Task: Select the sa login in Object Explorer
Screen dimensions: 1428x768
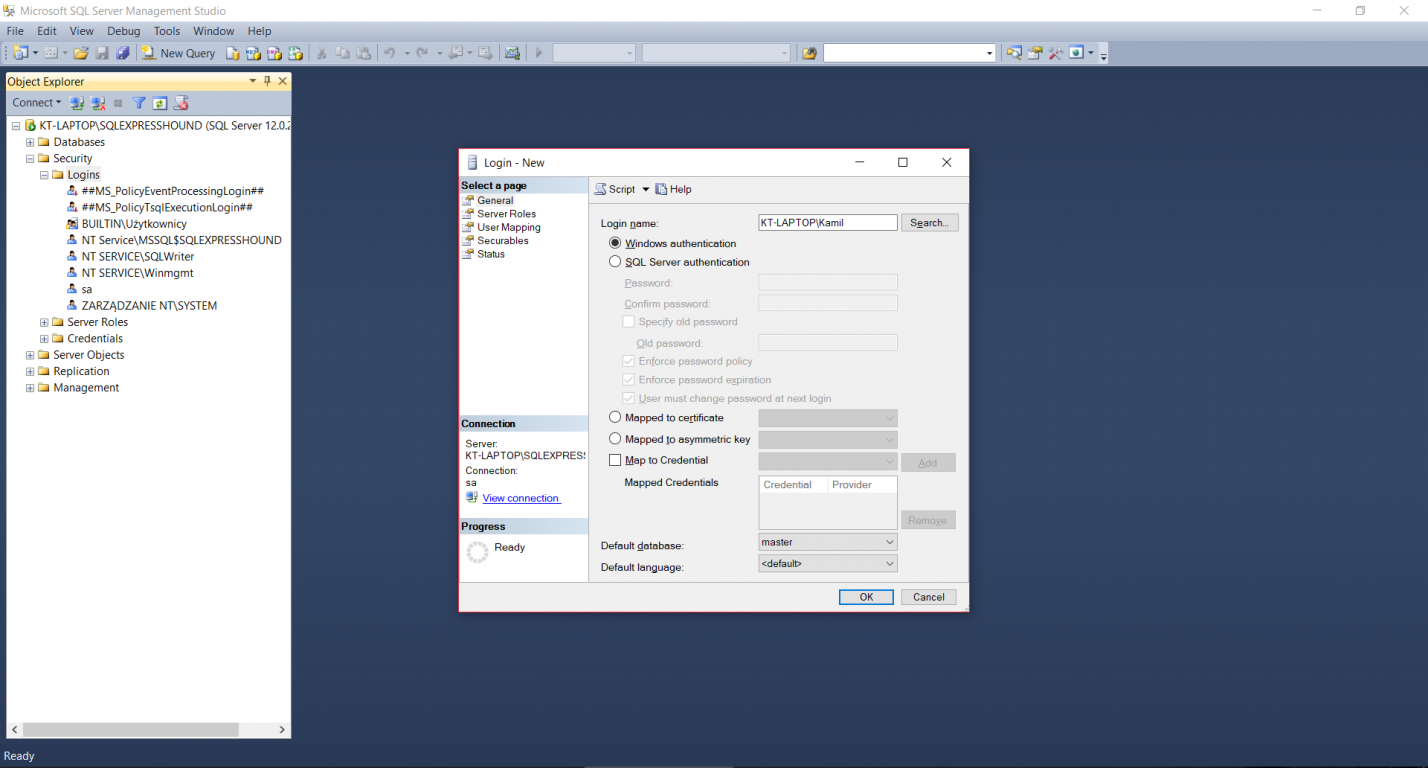Action: click(87, 289)
